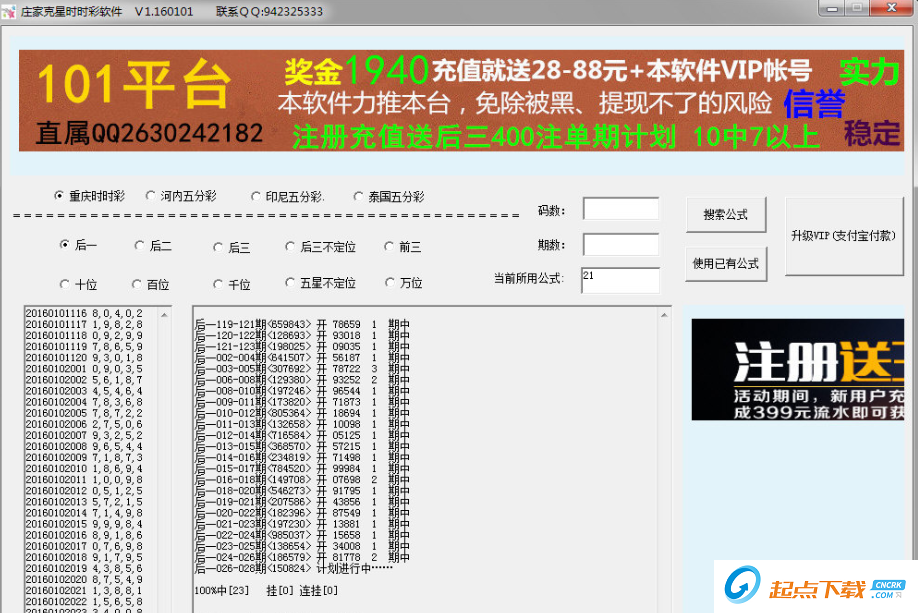The width and height of the screenshot is (918, 613).
Task: Pick the 百位 radio button
Action: (x=150, y=284)
